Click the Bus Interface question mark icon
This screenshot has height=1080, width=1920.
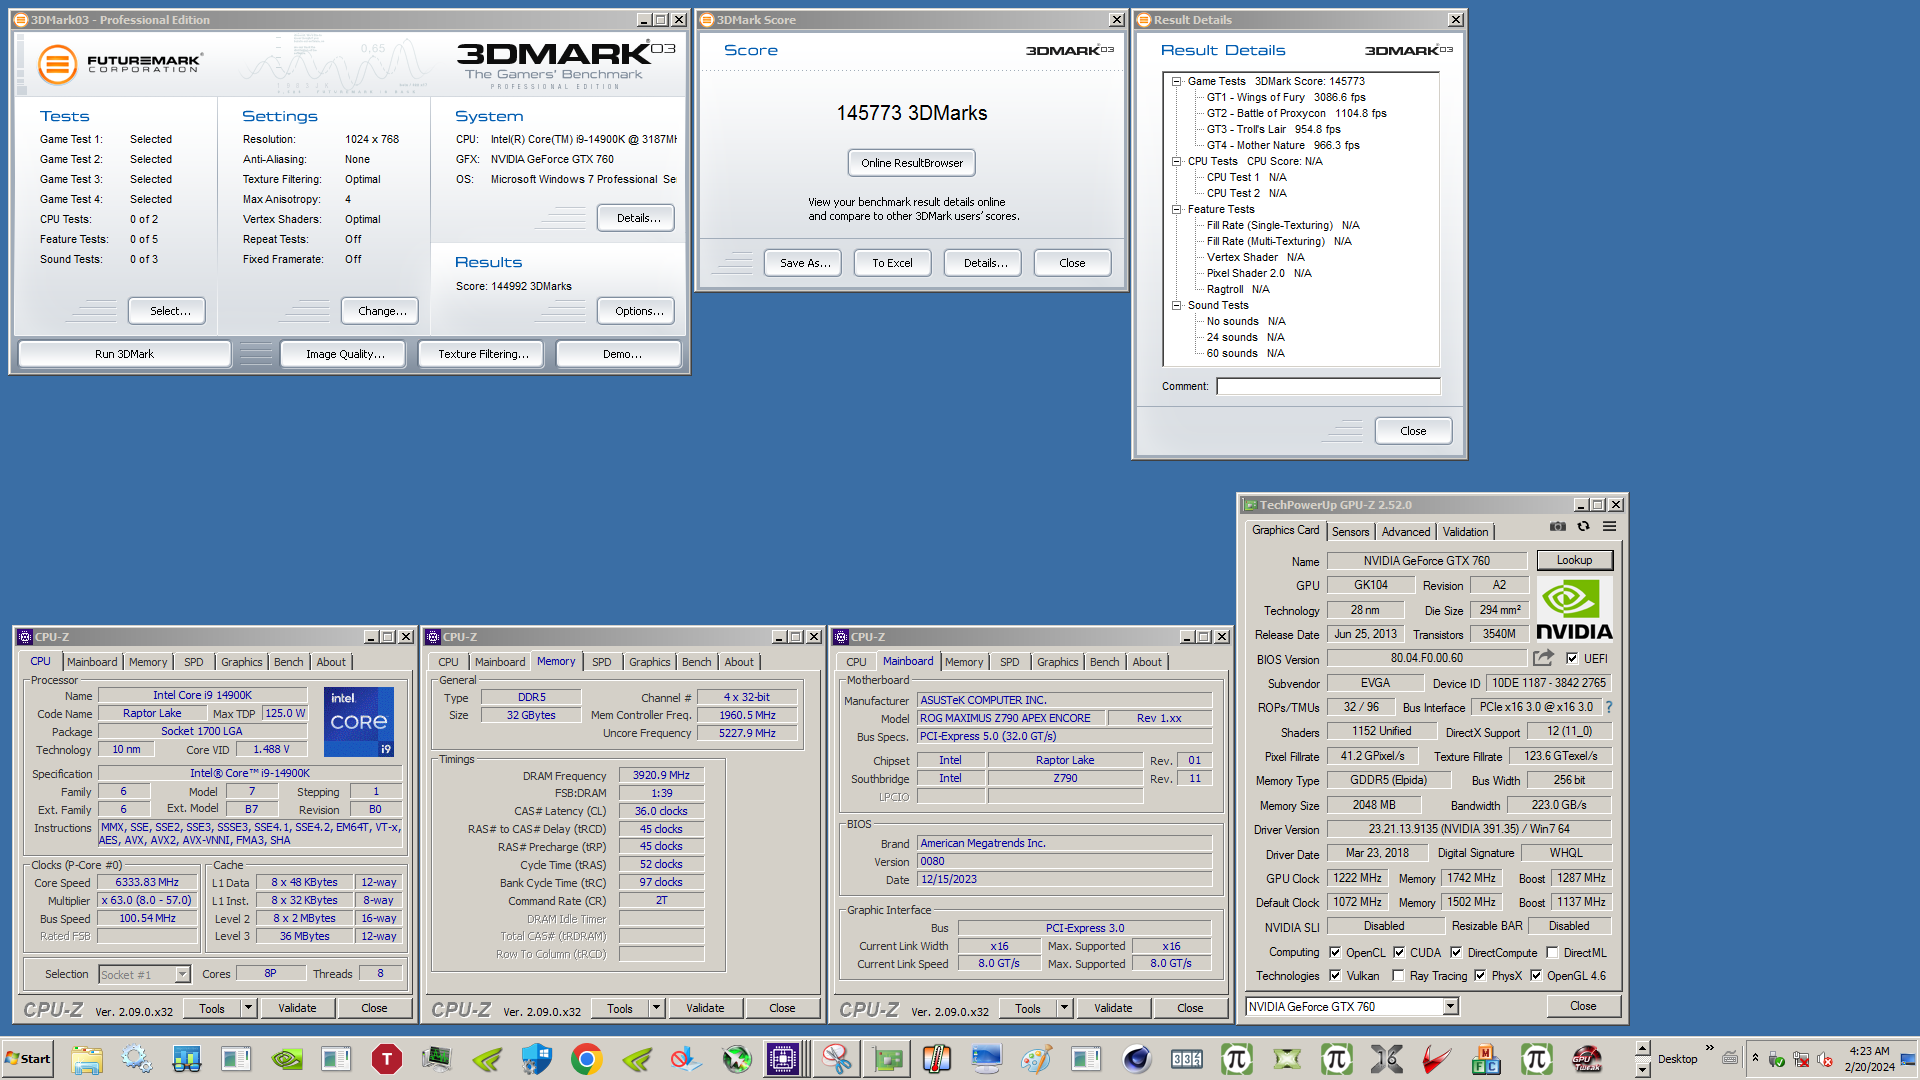click(1609, 707)
